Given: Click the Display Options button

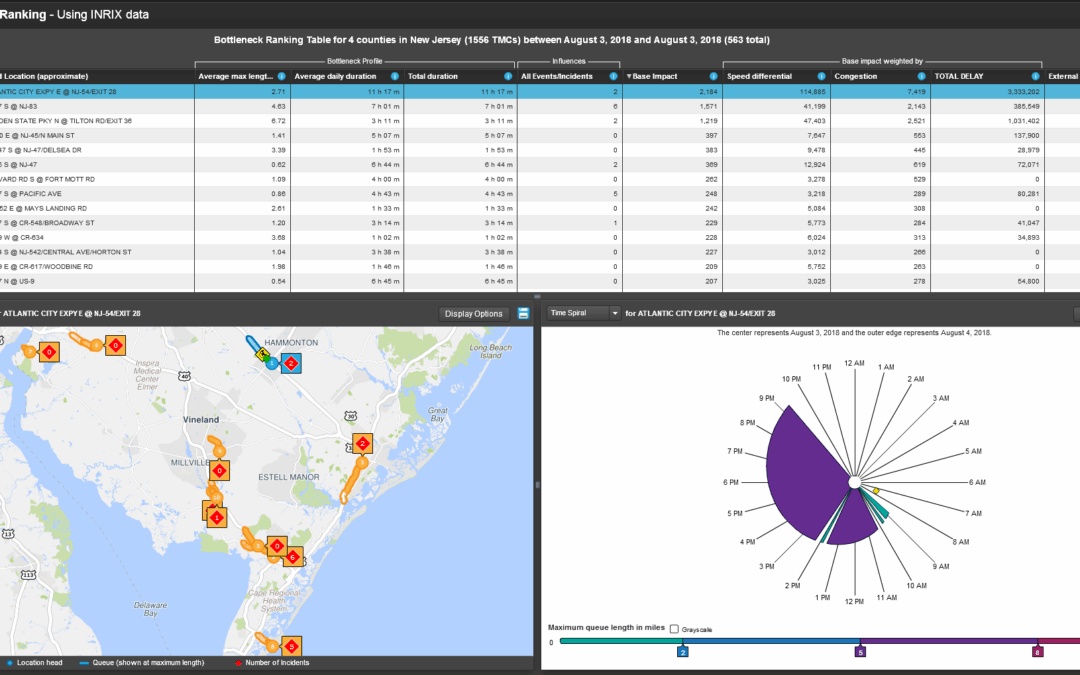Looking at the screenshot, I should point(474,313).
